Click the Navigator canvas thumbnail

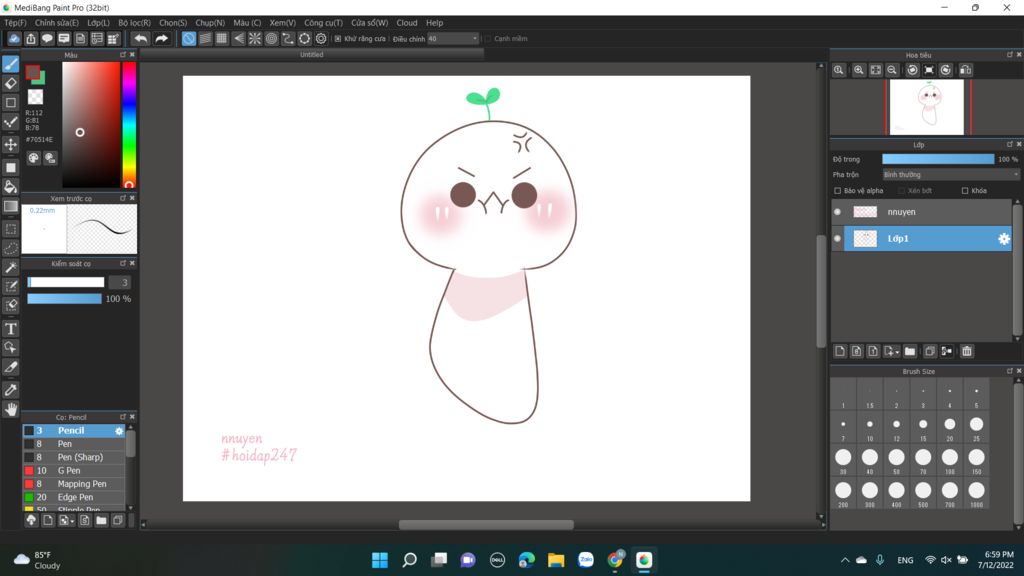coord(927,107)
